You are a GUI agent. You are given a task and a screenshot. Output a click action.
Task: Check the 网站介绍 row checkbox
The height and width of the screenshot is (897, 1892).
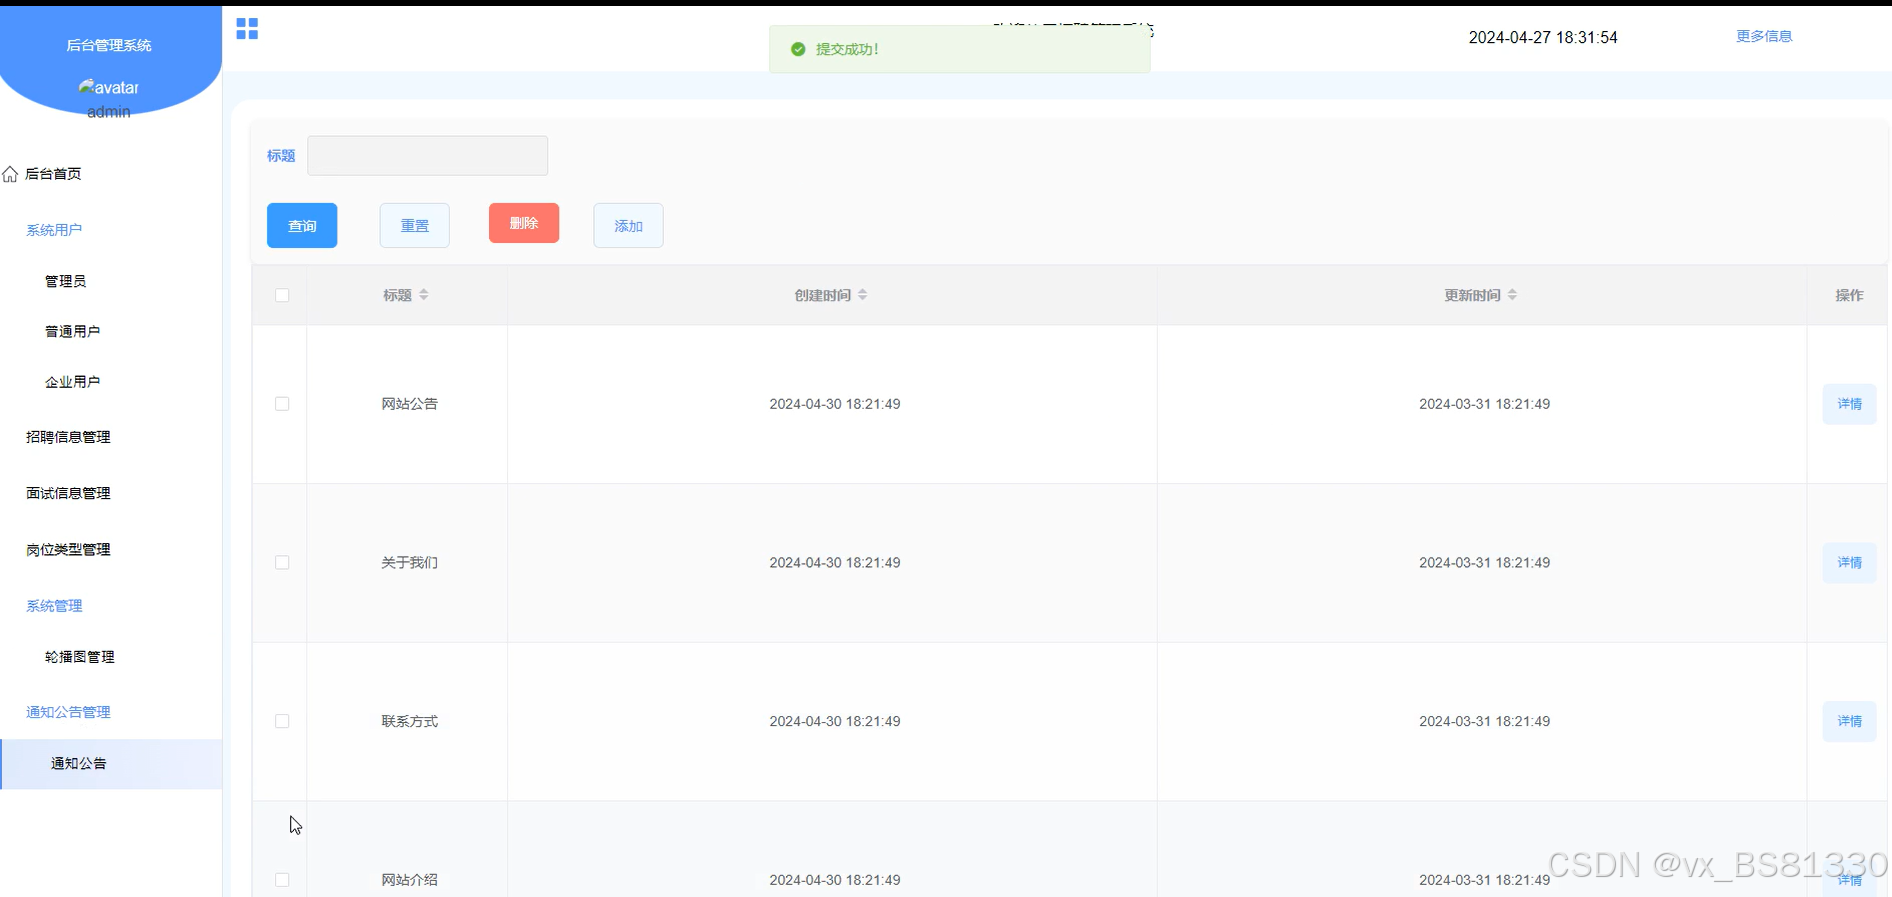(282, 880)
